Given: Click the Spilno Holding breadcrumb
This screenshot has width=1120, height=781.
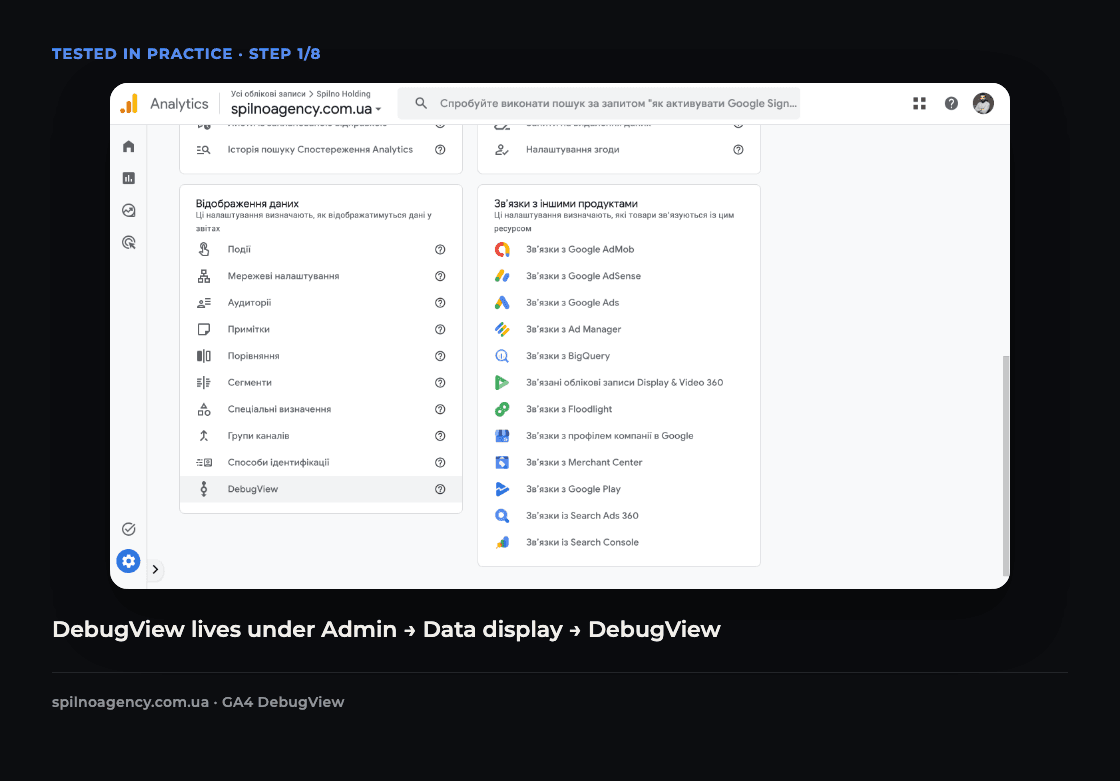Looking at the screenshot, I should pyautogui.click(x=344, y=94).
